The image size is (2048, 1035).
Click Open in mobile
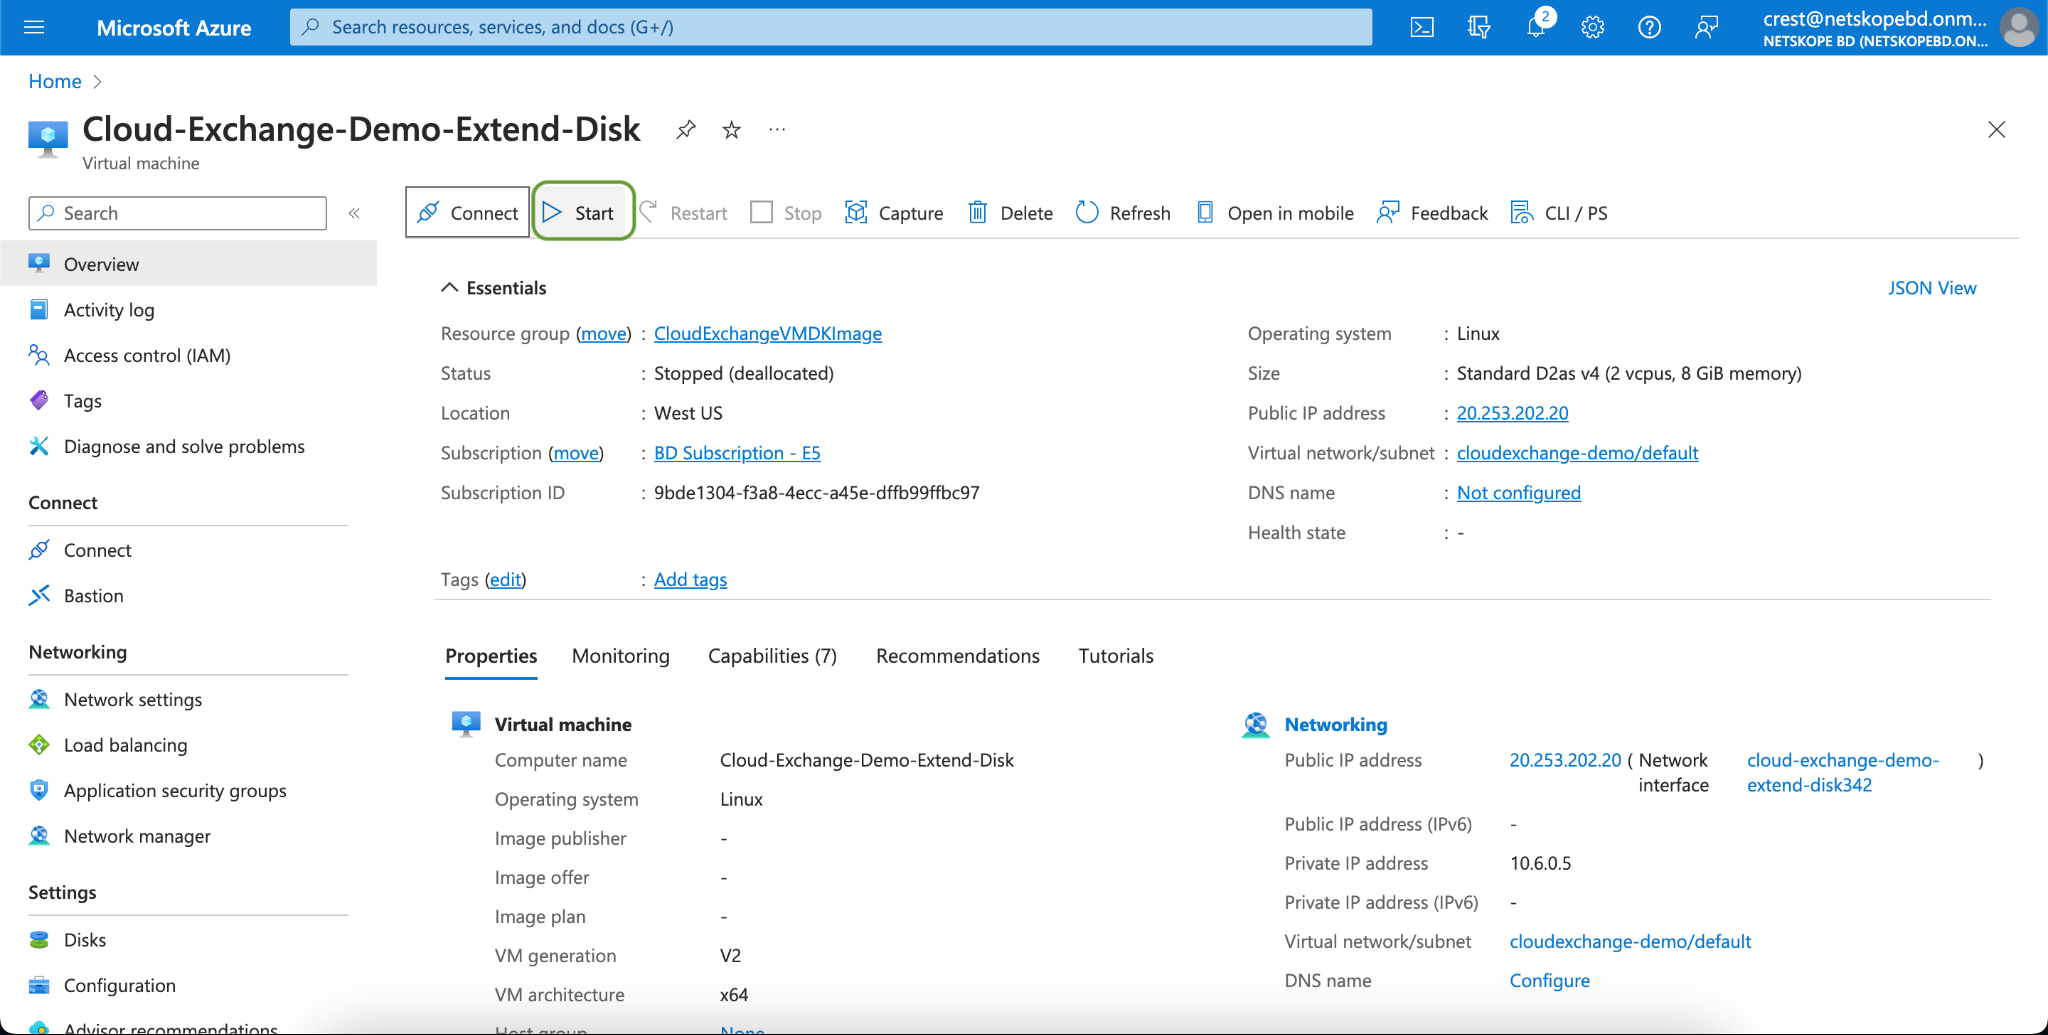click(1275, 213)
